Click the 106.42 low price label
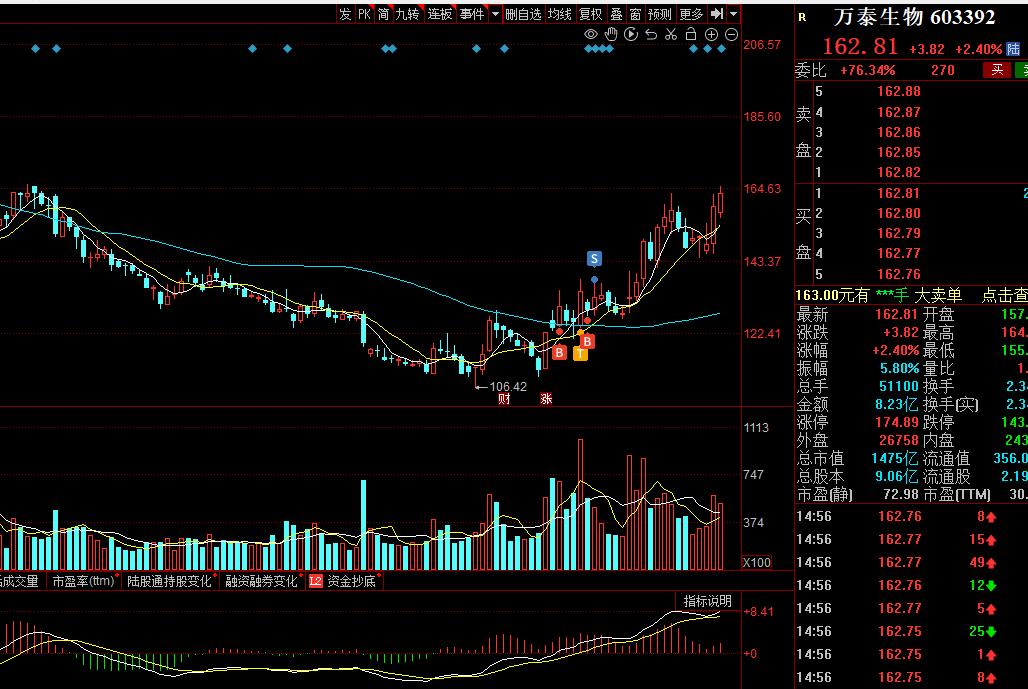1028x689 pixels. [508, 387]
